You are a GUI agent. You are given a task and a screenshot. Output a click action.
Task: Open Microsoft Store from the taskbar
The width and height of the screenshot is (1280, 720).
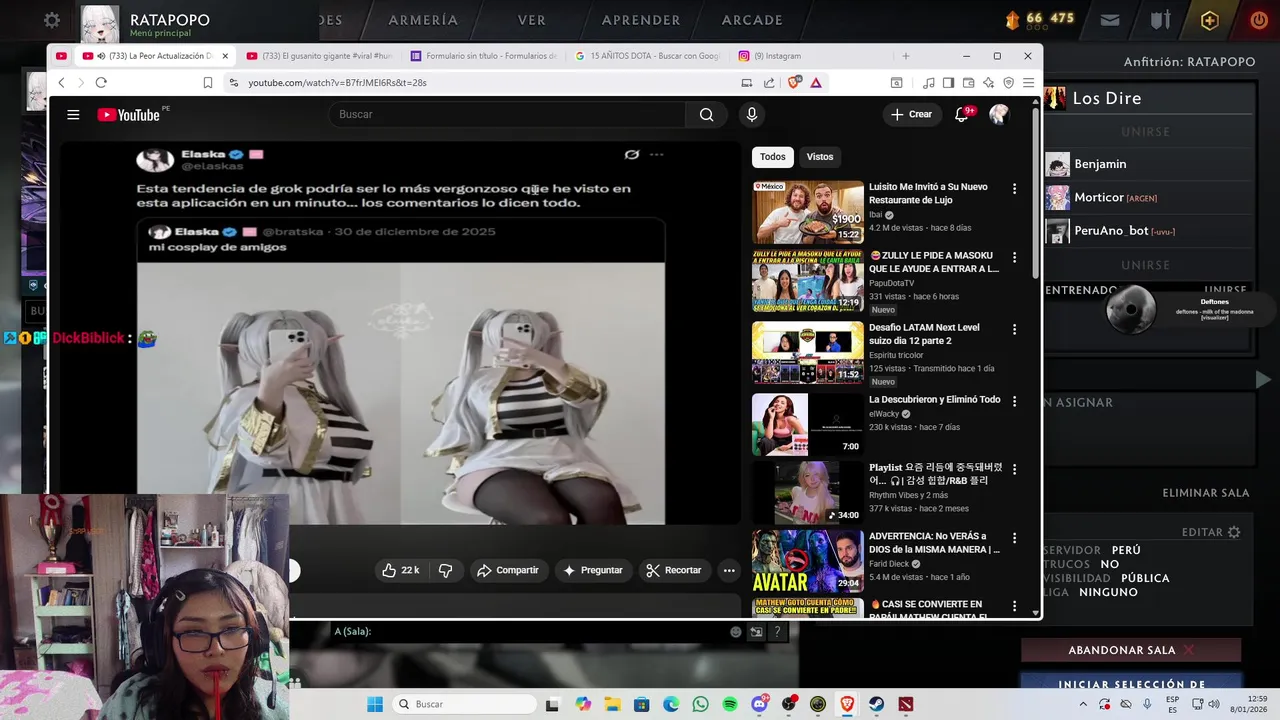[x=641, y=704]
